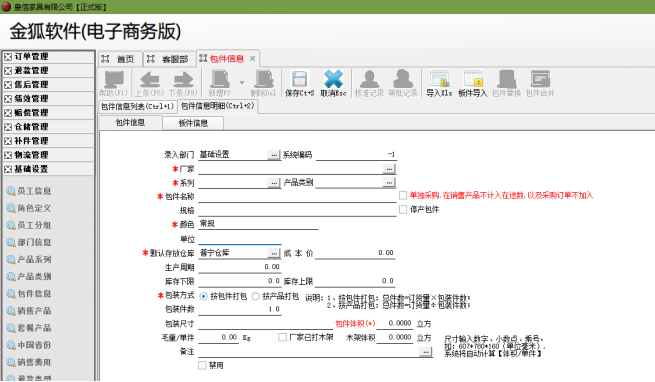Click the 规格 input field
Screen dimensions: 655x382
(x=297, y=211)
